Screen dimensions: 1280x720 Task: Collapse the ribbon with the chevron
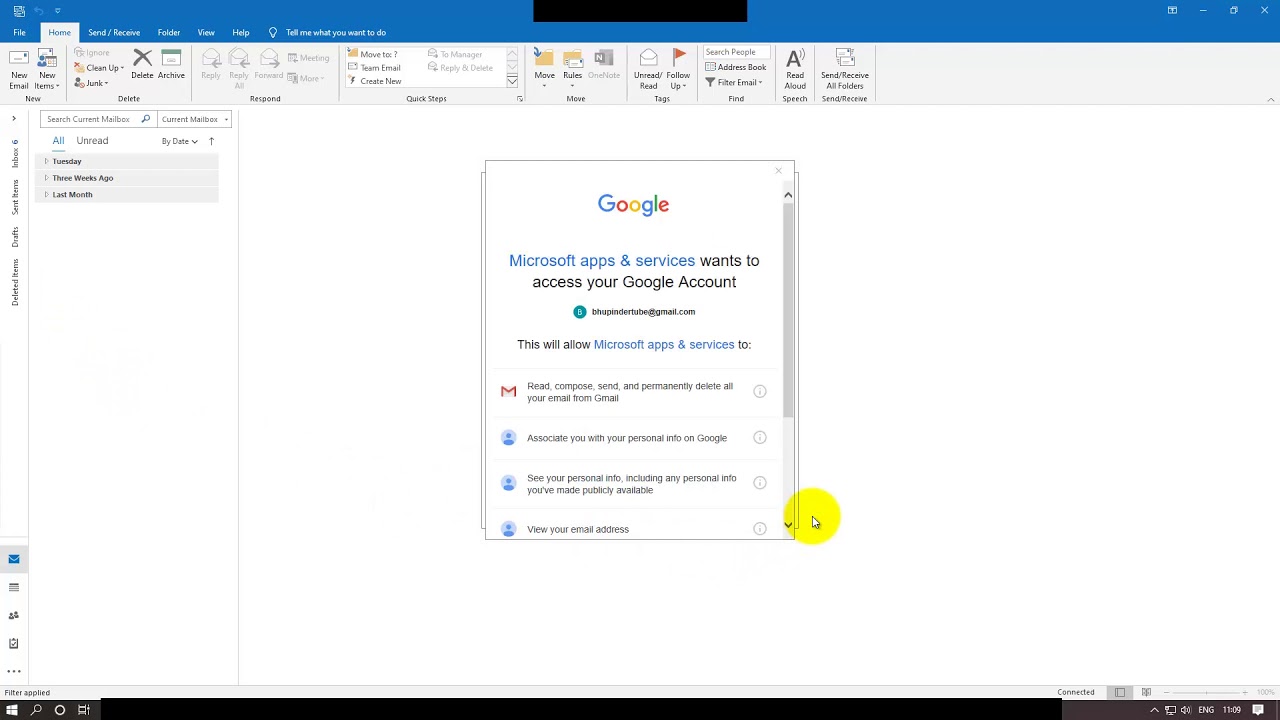[x=1271, y=99]
